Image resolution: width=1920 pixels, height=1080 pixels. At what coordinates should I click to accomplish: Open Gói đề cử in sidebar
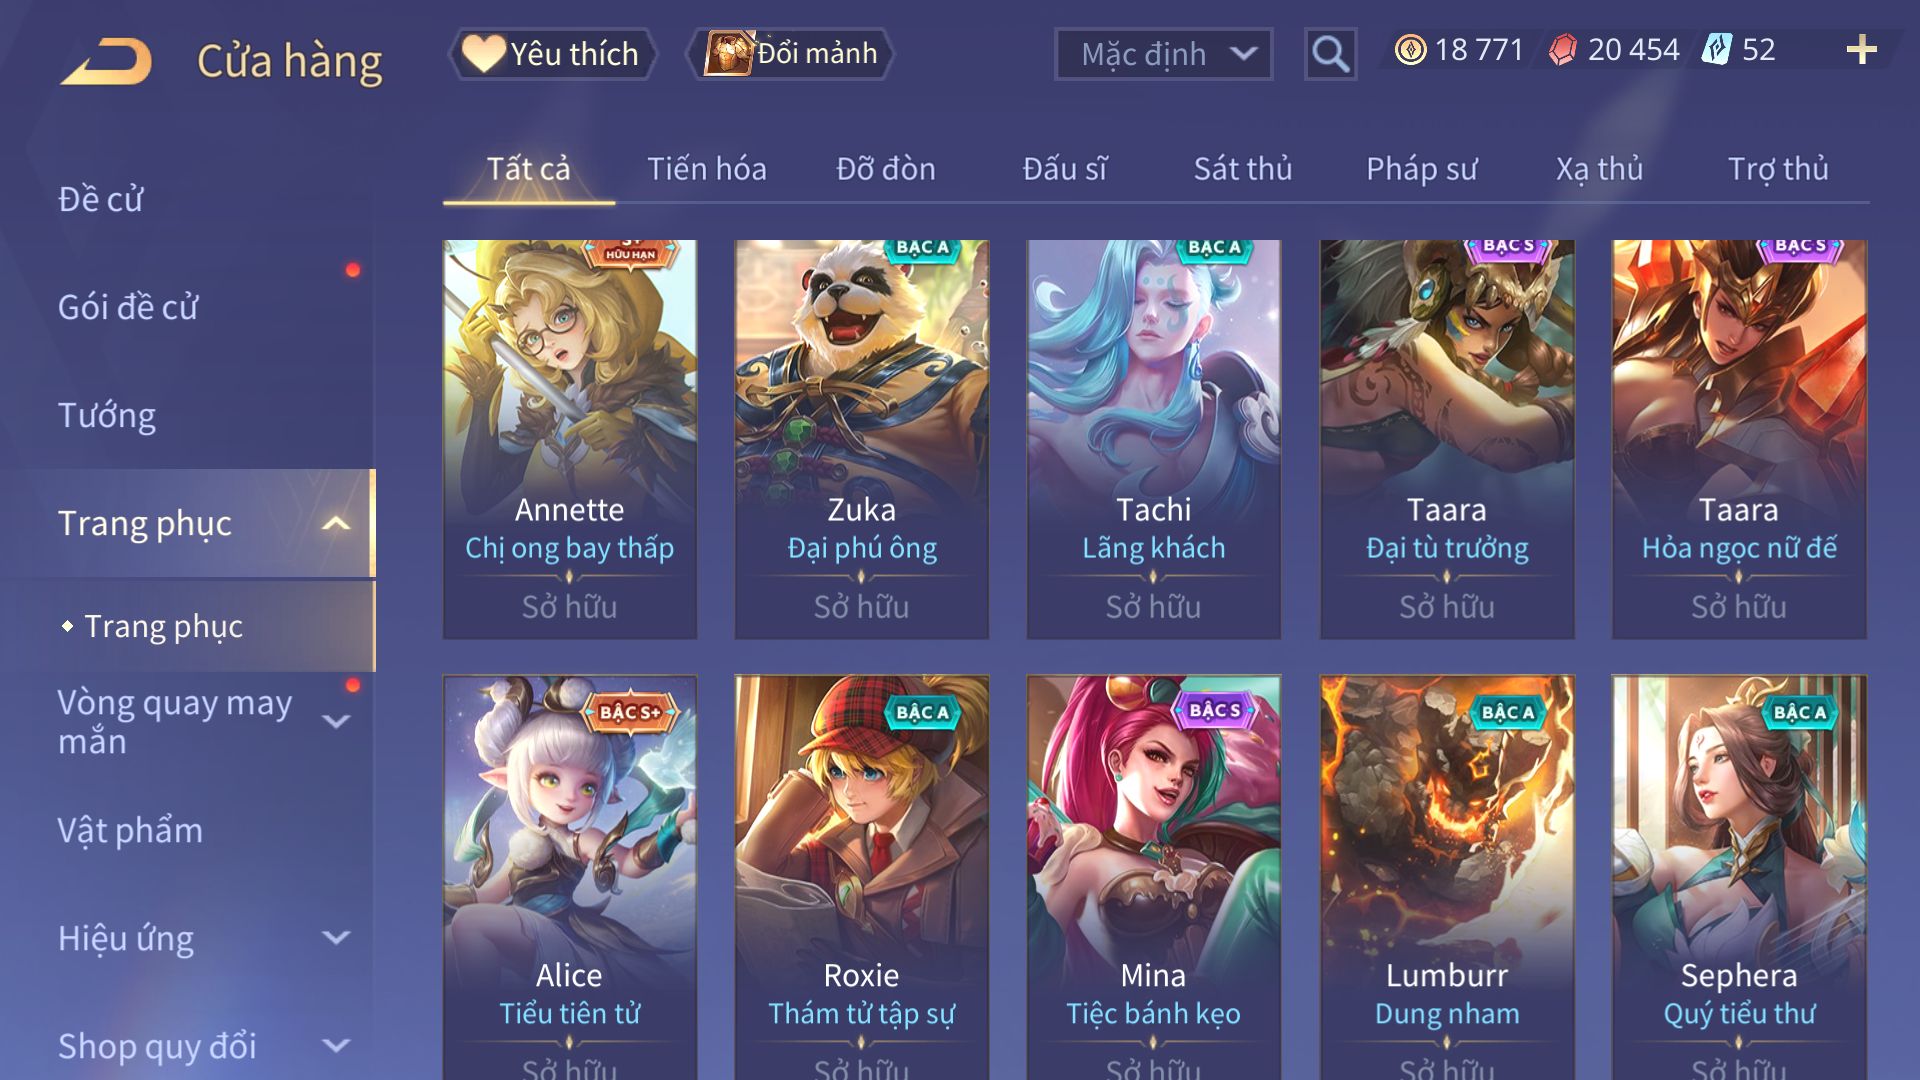click(x=128, y=307)
